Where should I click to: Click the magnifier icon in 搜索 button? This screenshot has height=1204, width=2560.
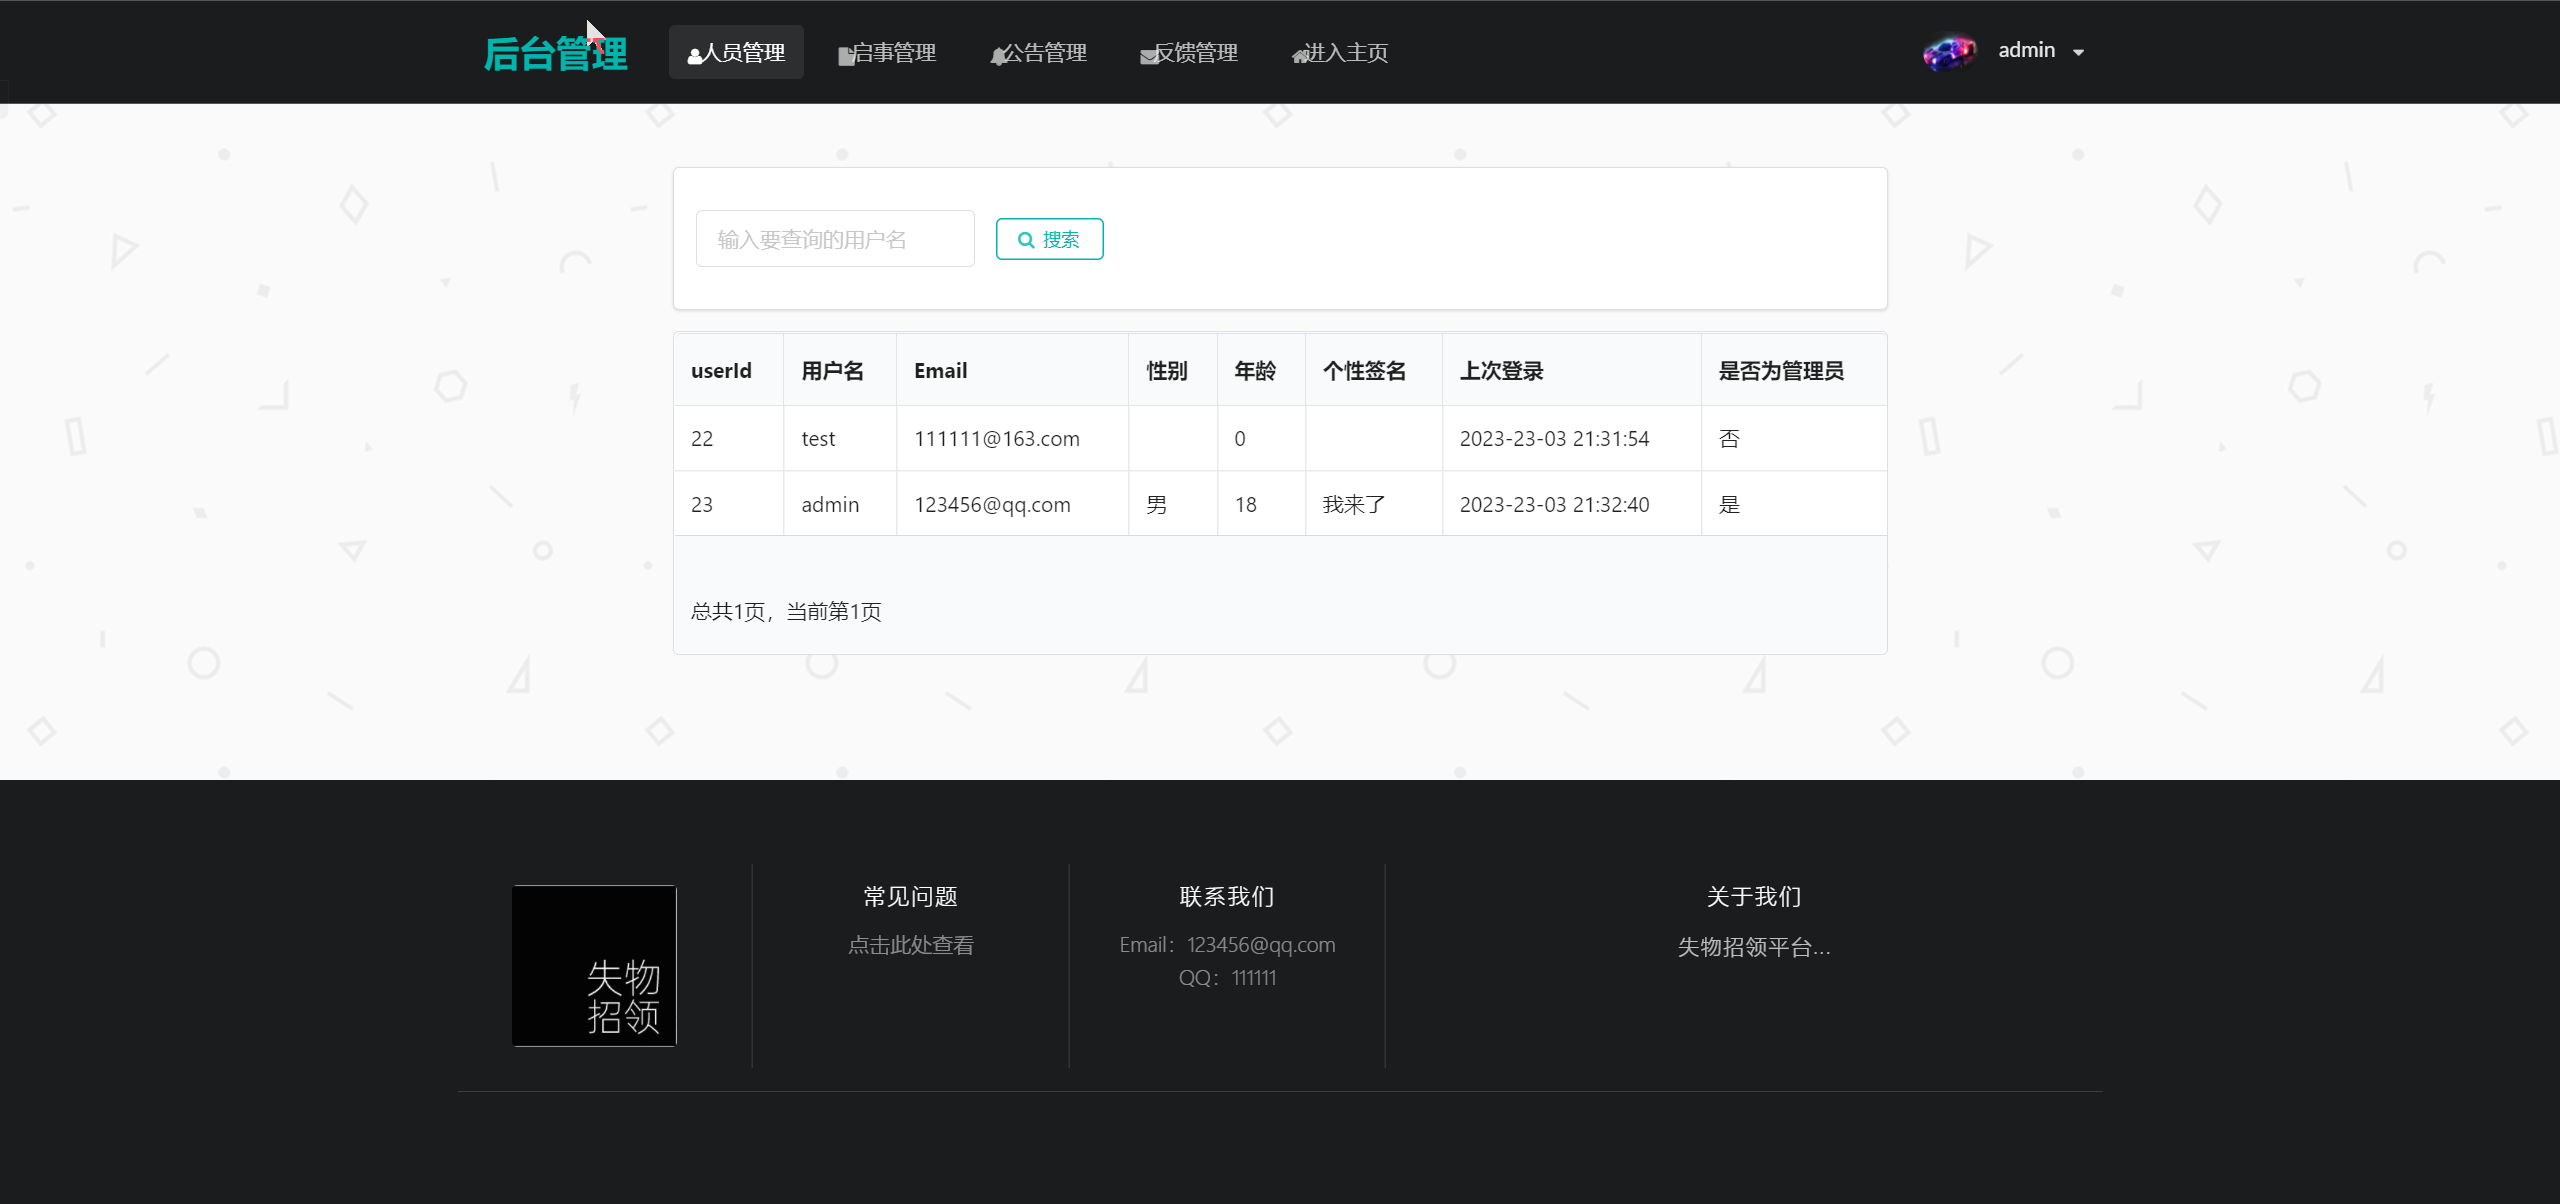[x=1026, y=240]
